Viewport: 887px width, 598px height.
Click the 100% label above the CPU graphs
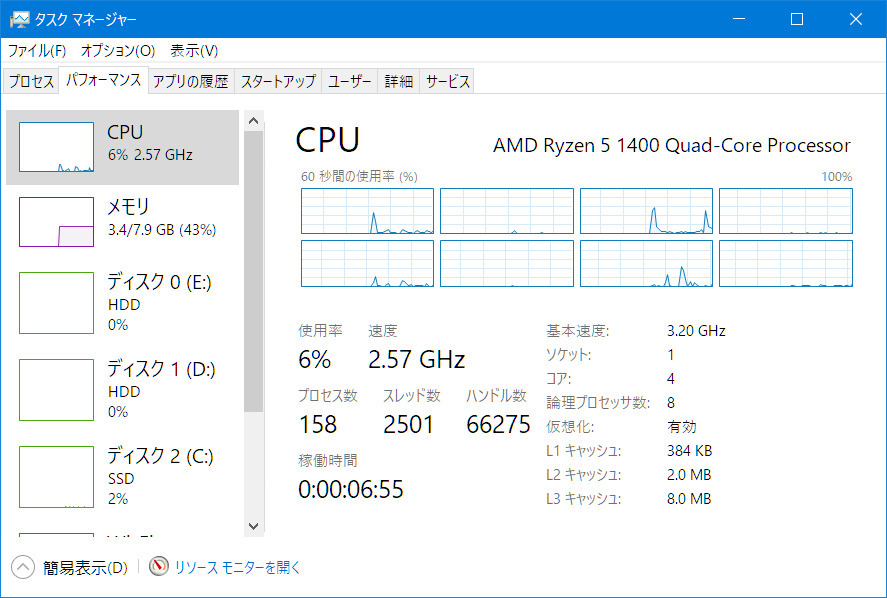click(x=839, y=176)
